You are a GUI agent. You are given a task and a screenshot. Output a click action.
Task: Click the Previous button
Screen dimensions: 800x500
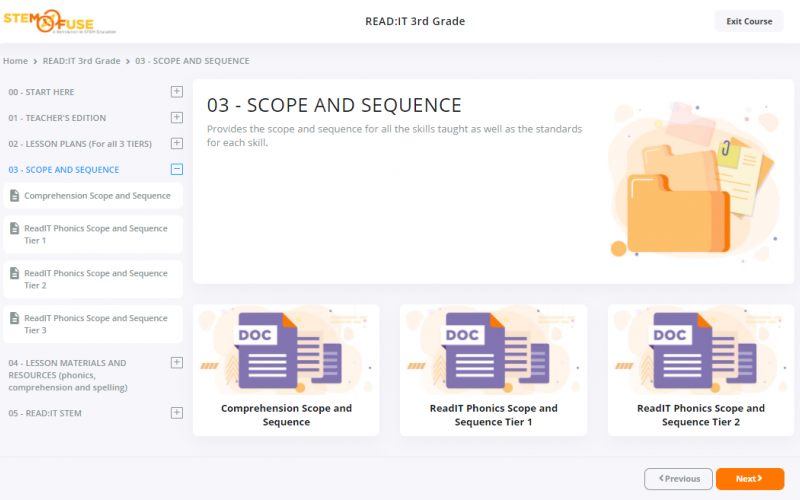point(678,479)
